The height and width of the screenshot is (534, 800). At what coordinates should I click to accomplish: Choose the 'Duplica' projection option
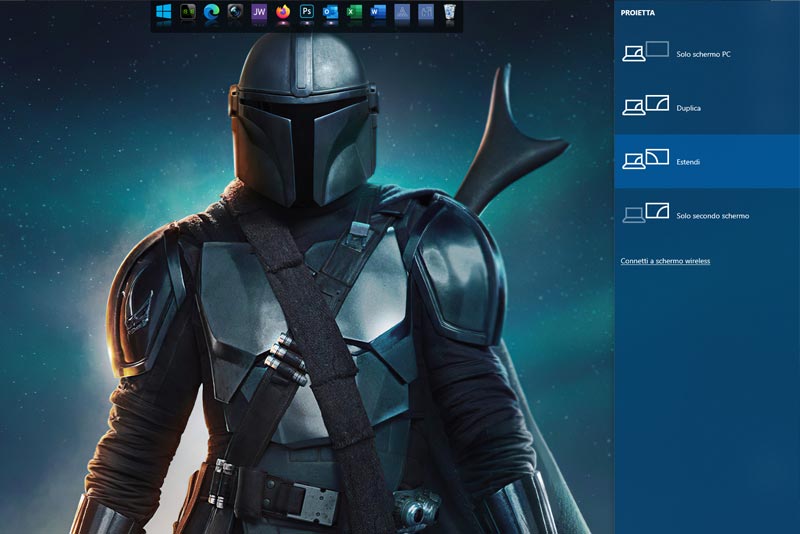point(707,108)
